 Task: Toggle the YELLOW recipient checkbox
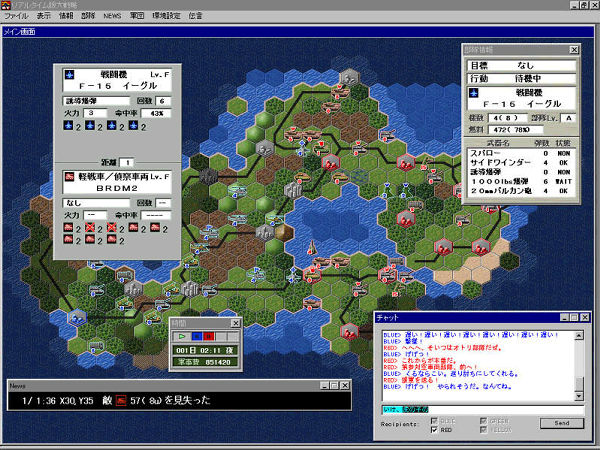(x=483, y=430)
